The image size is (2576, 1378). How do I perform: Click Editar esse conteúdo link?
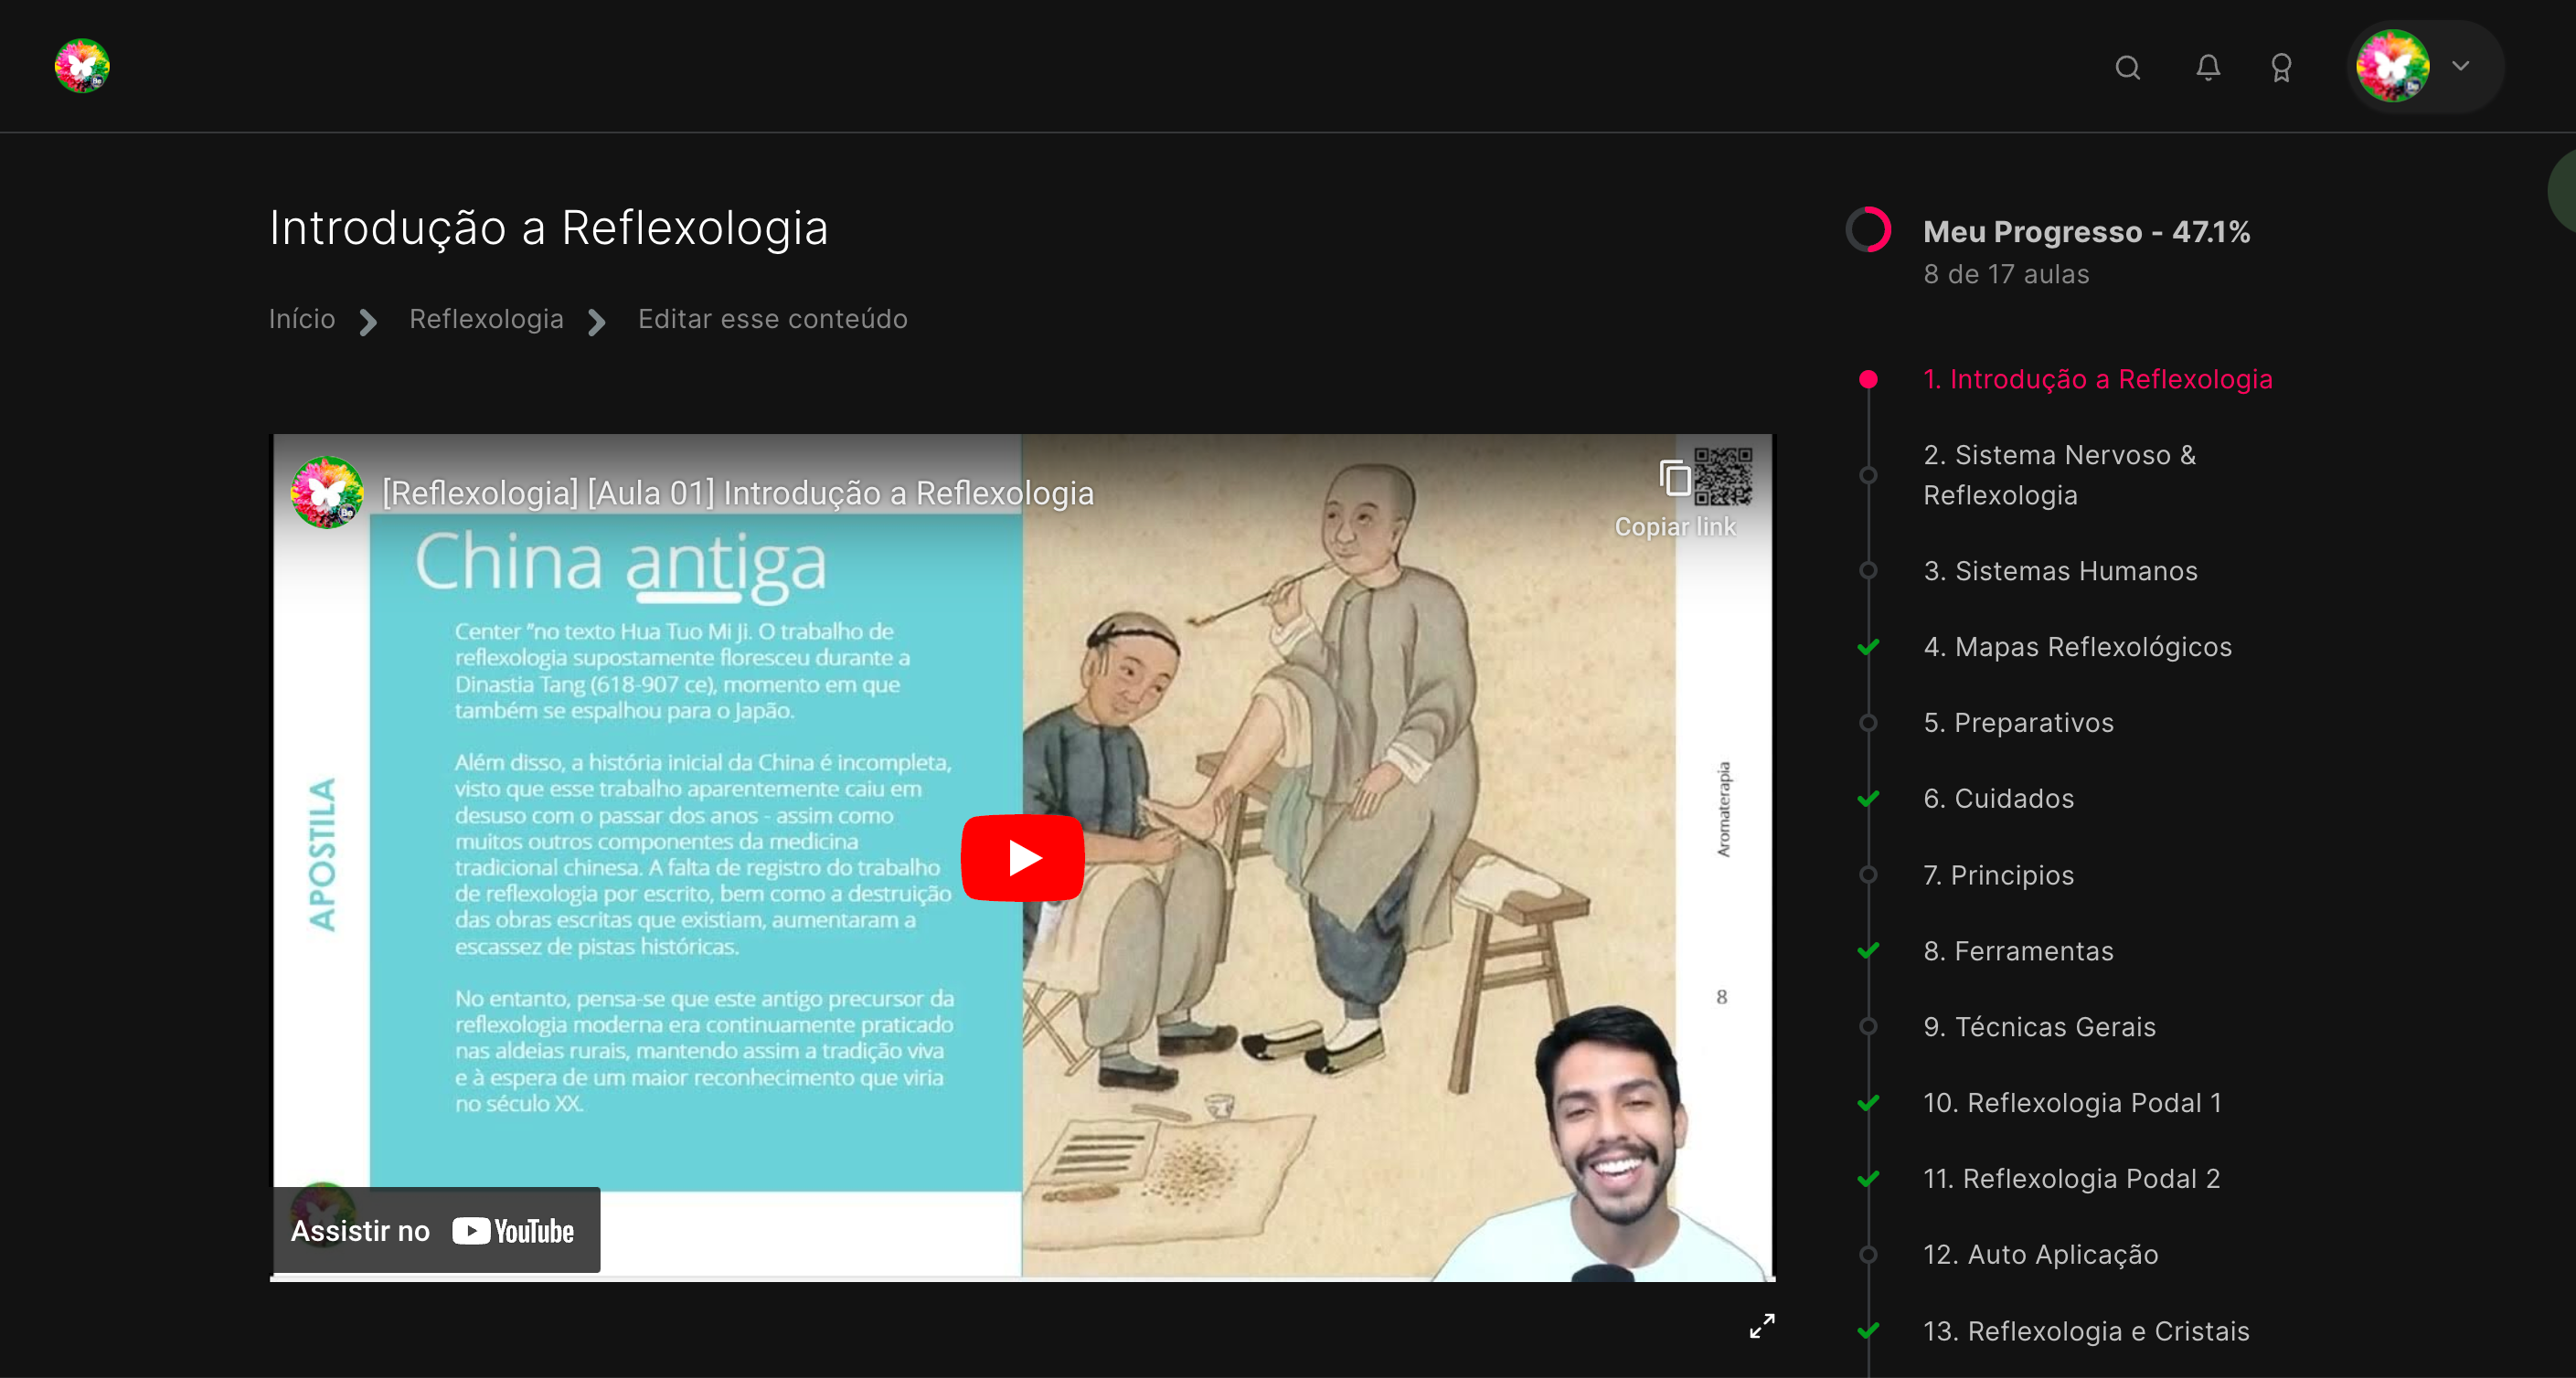(x=773, y=319)
